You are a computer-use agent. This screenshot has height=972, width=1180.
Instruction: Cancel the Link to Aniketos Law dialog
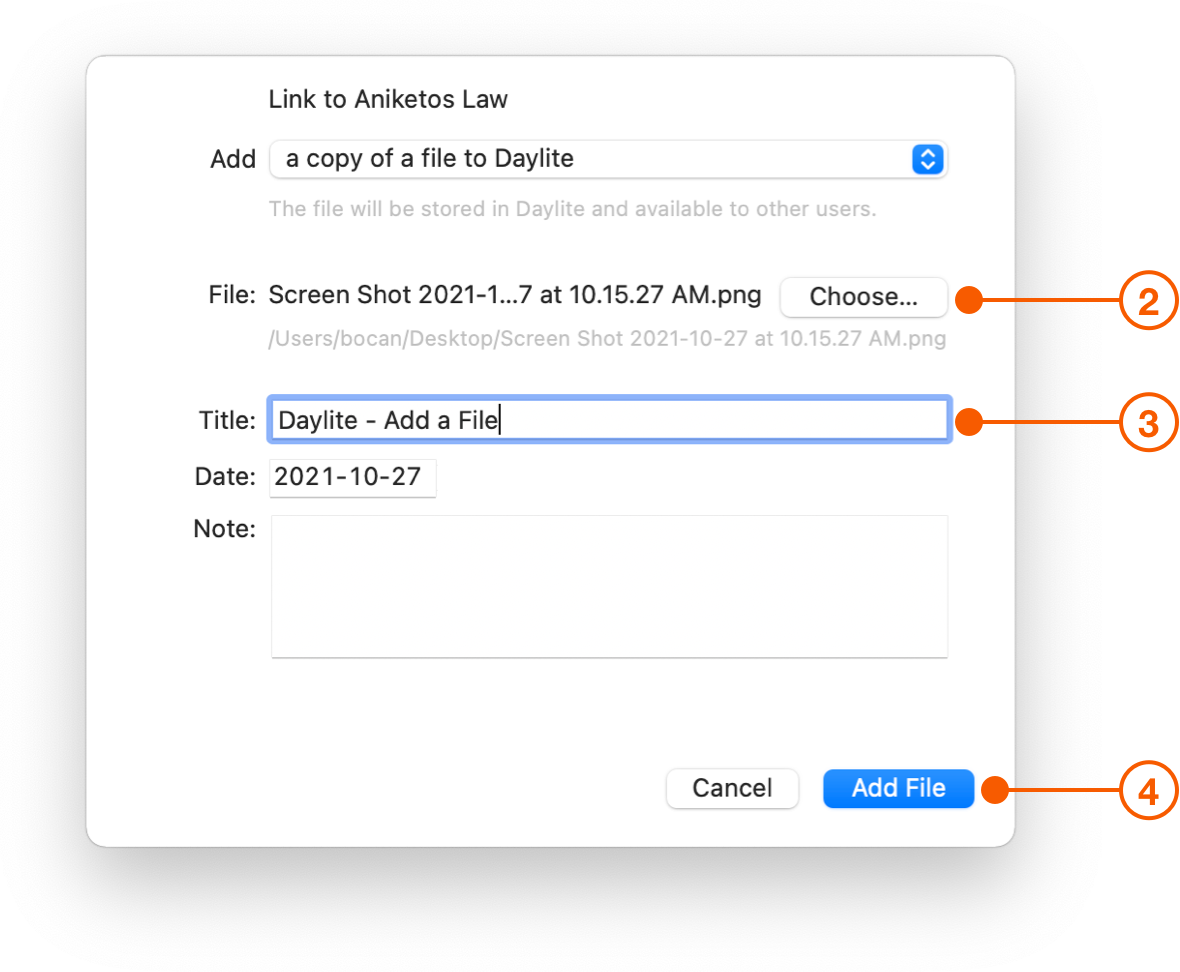pyautogui.click(x=732, y=788)
